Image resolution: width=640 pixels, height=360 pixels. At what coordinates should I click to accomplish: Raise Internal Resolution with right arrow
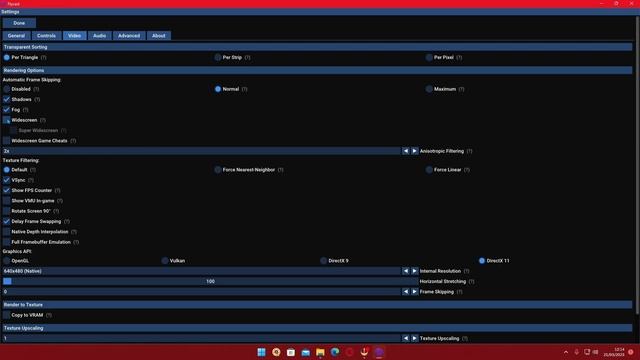point(415,271)
